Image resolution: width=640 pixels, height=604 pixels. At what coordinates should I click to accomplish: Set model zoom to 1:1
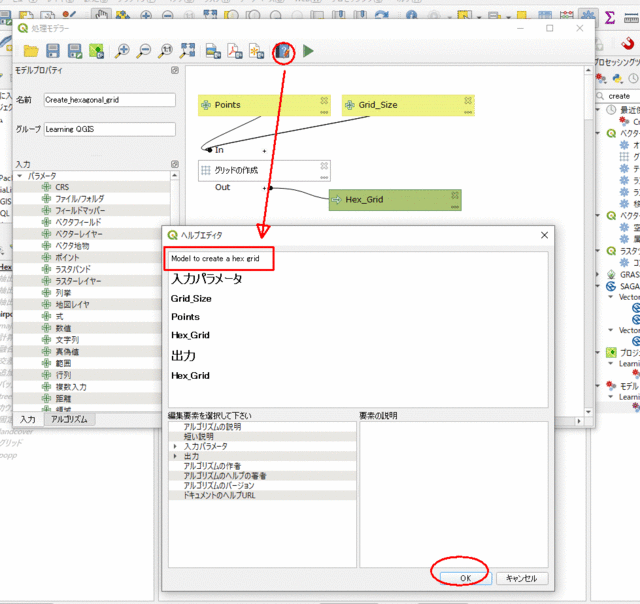pyautogui.click(x=166, y=51)
